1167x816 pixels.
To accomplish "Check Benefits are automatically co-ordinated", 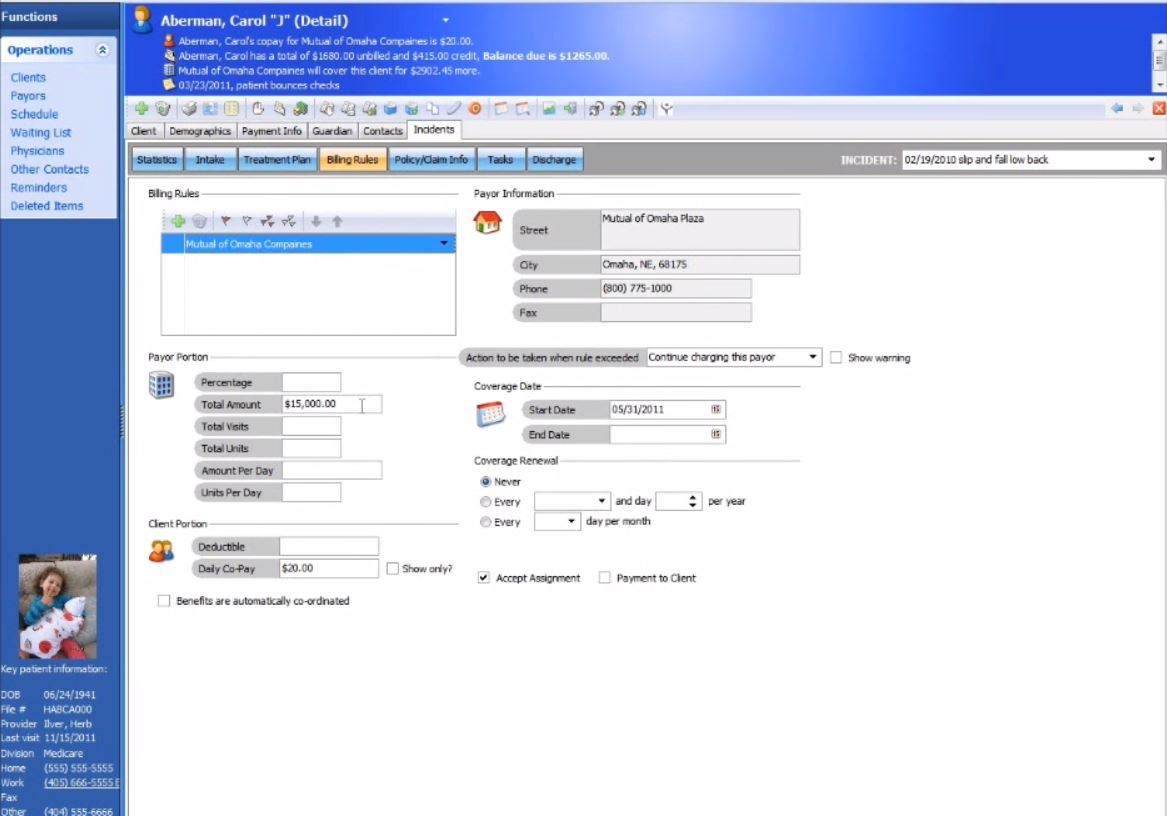I will pyautogui.click(x=164, y=600).
